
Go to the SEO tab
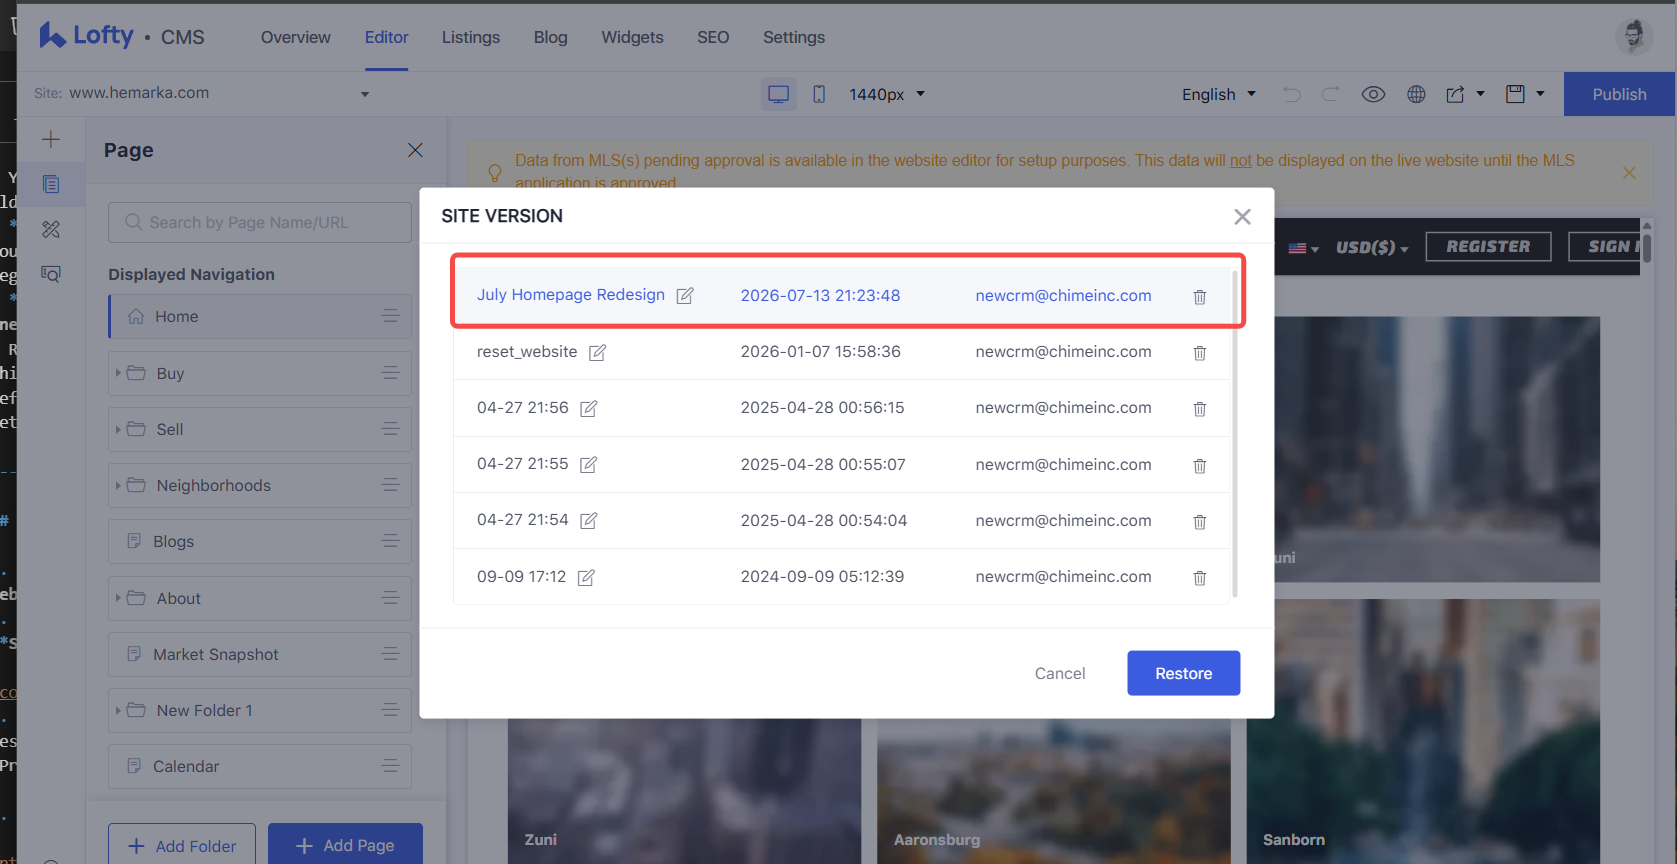click(713, 37)
